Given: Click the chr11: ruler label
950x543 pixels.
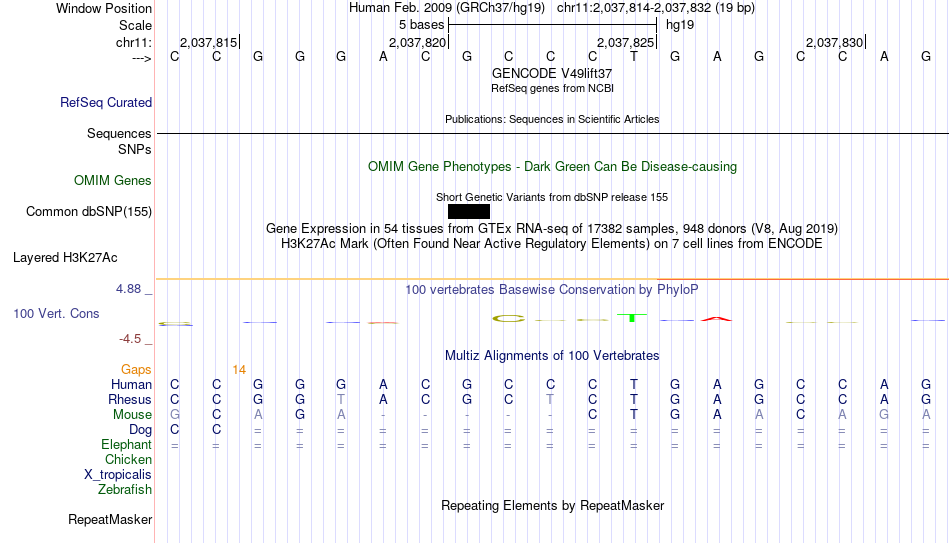Looking at the screenshot, I should coord(134,42).
